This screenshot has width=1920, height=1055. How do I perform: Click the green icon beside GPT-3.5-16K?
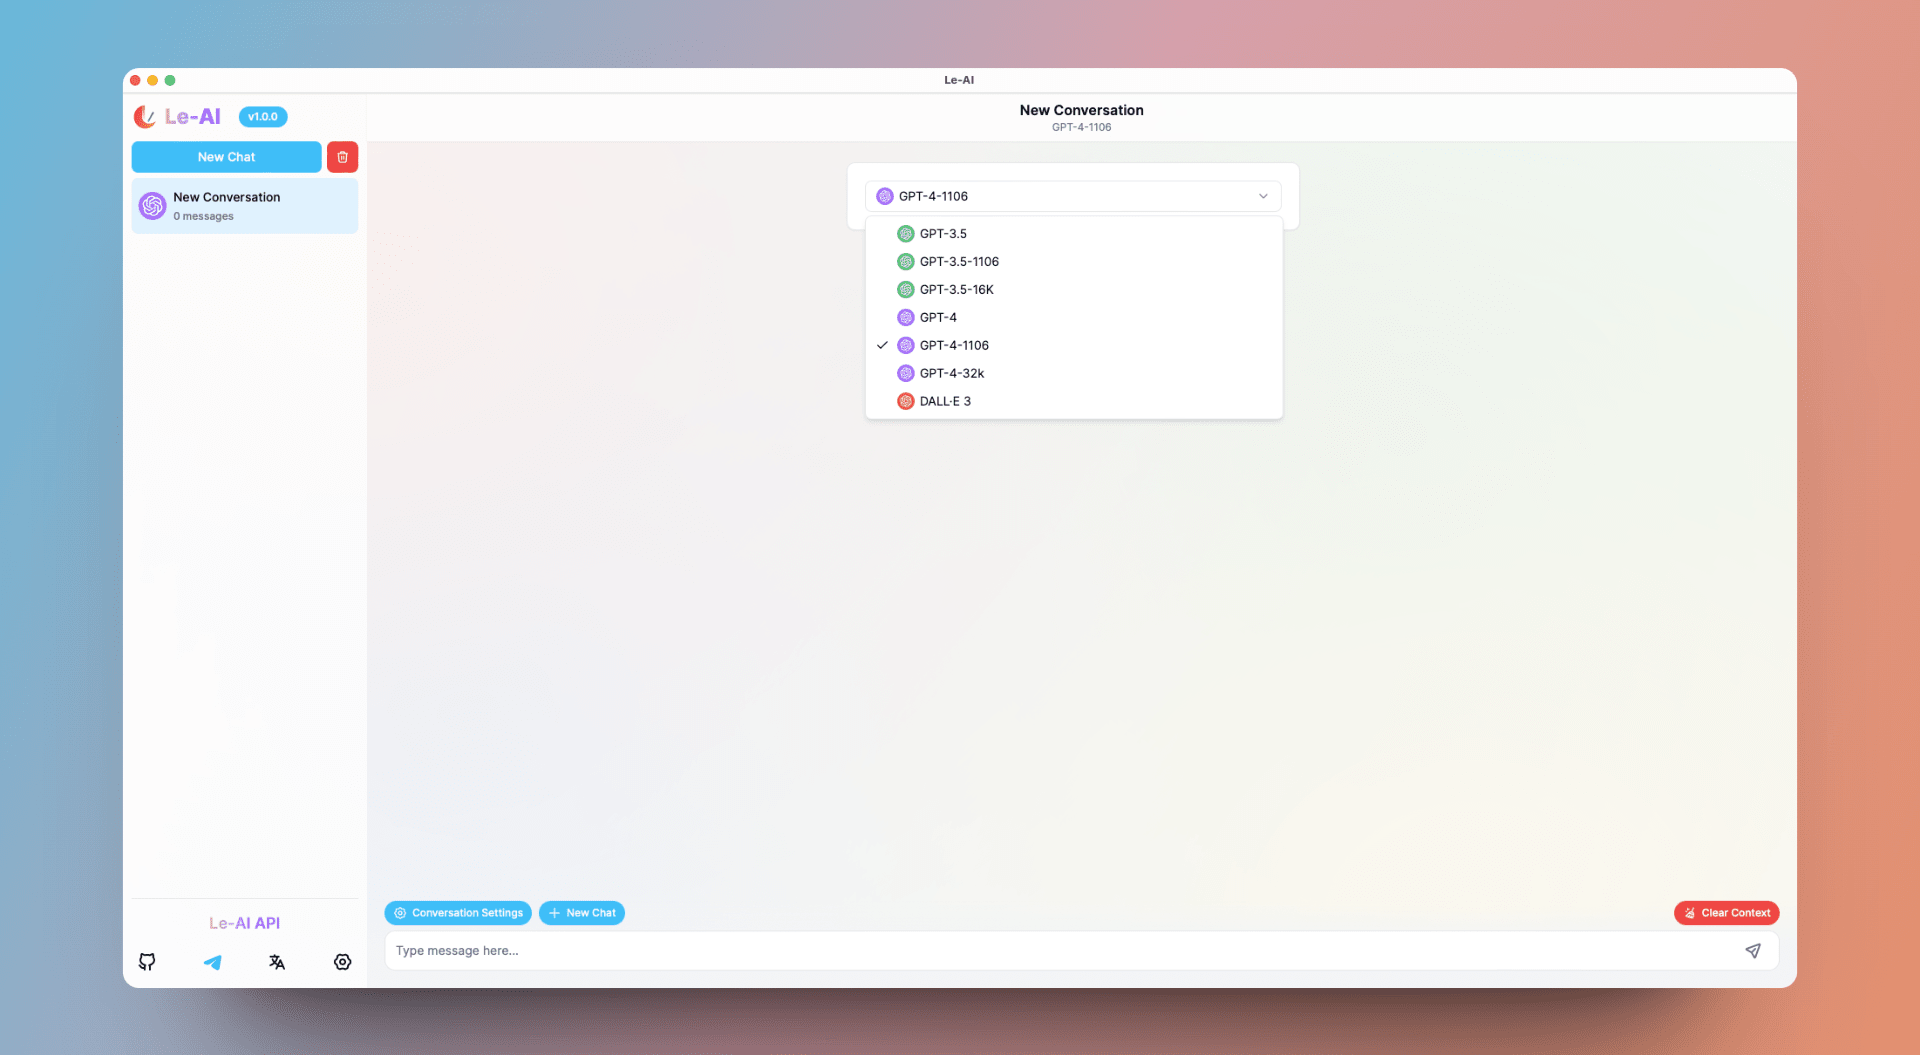(906, 290)
